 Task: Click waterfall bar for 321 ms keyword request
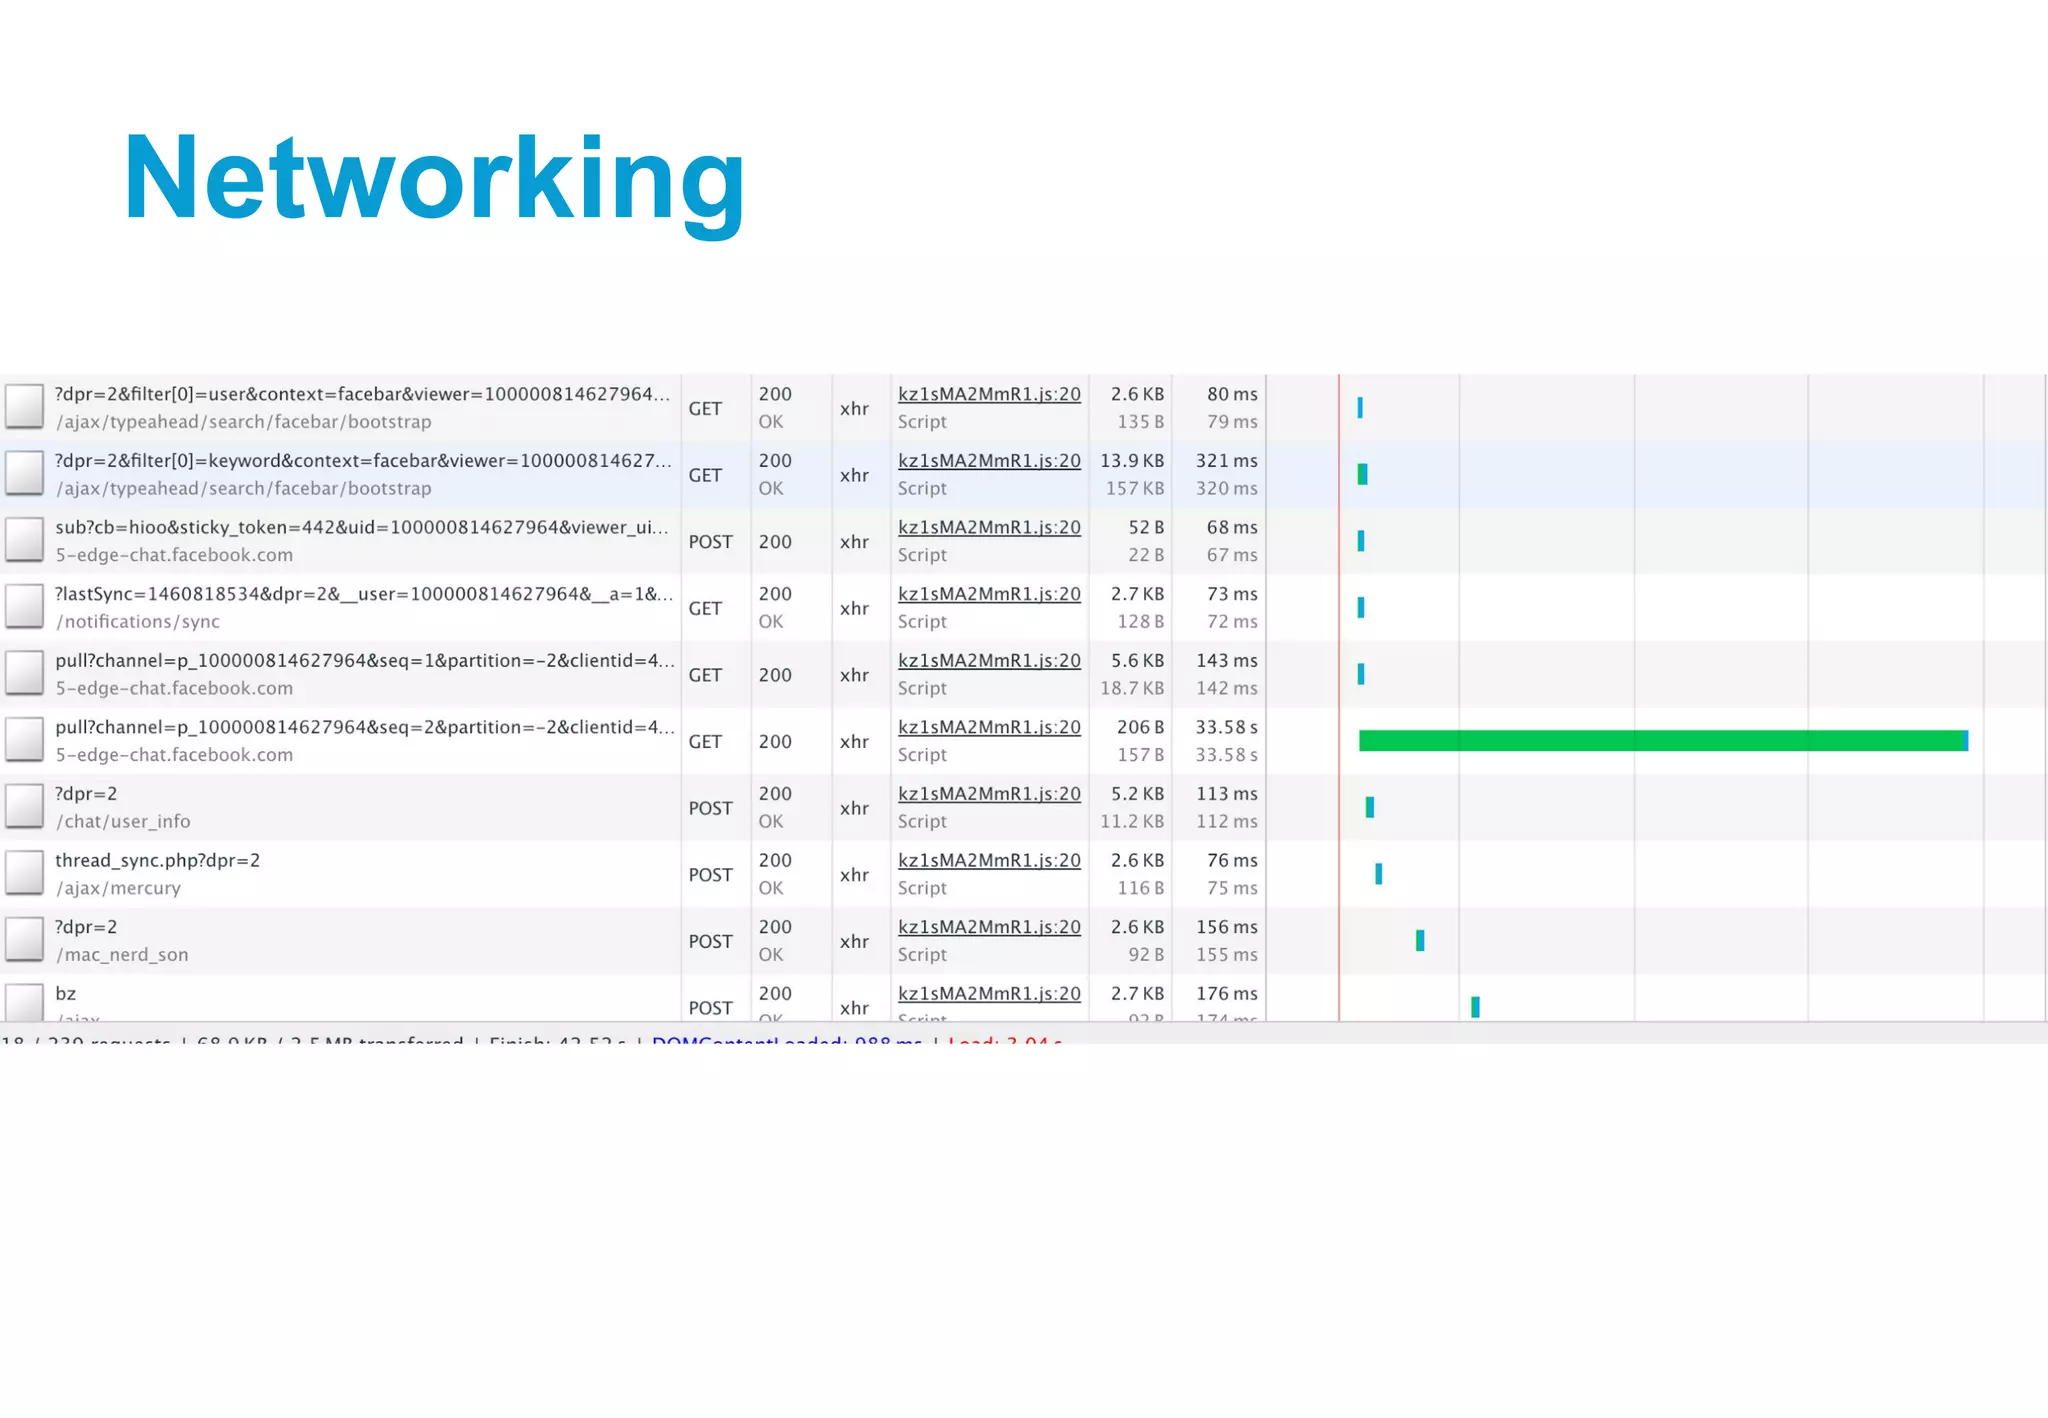point(1362,474)
